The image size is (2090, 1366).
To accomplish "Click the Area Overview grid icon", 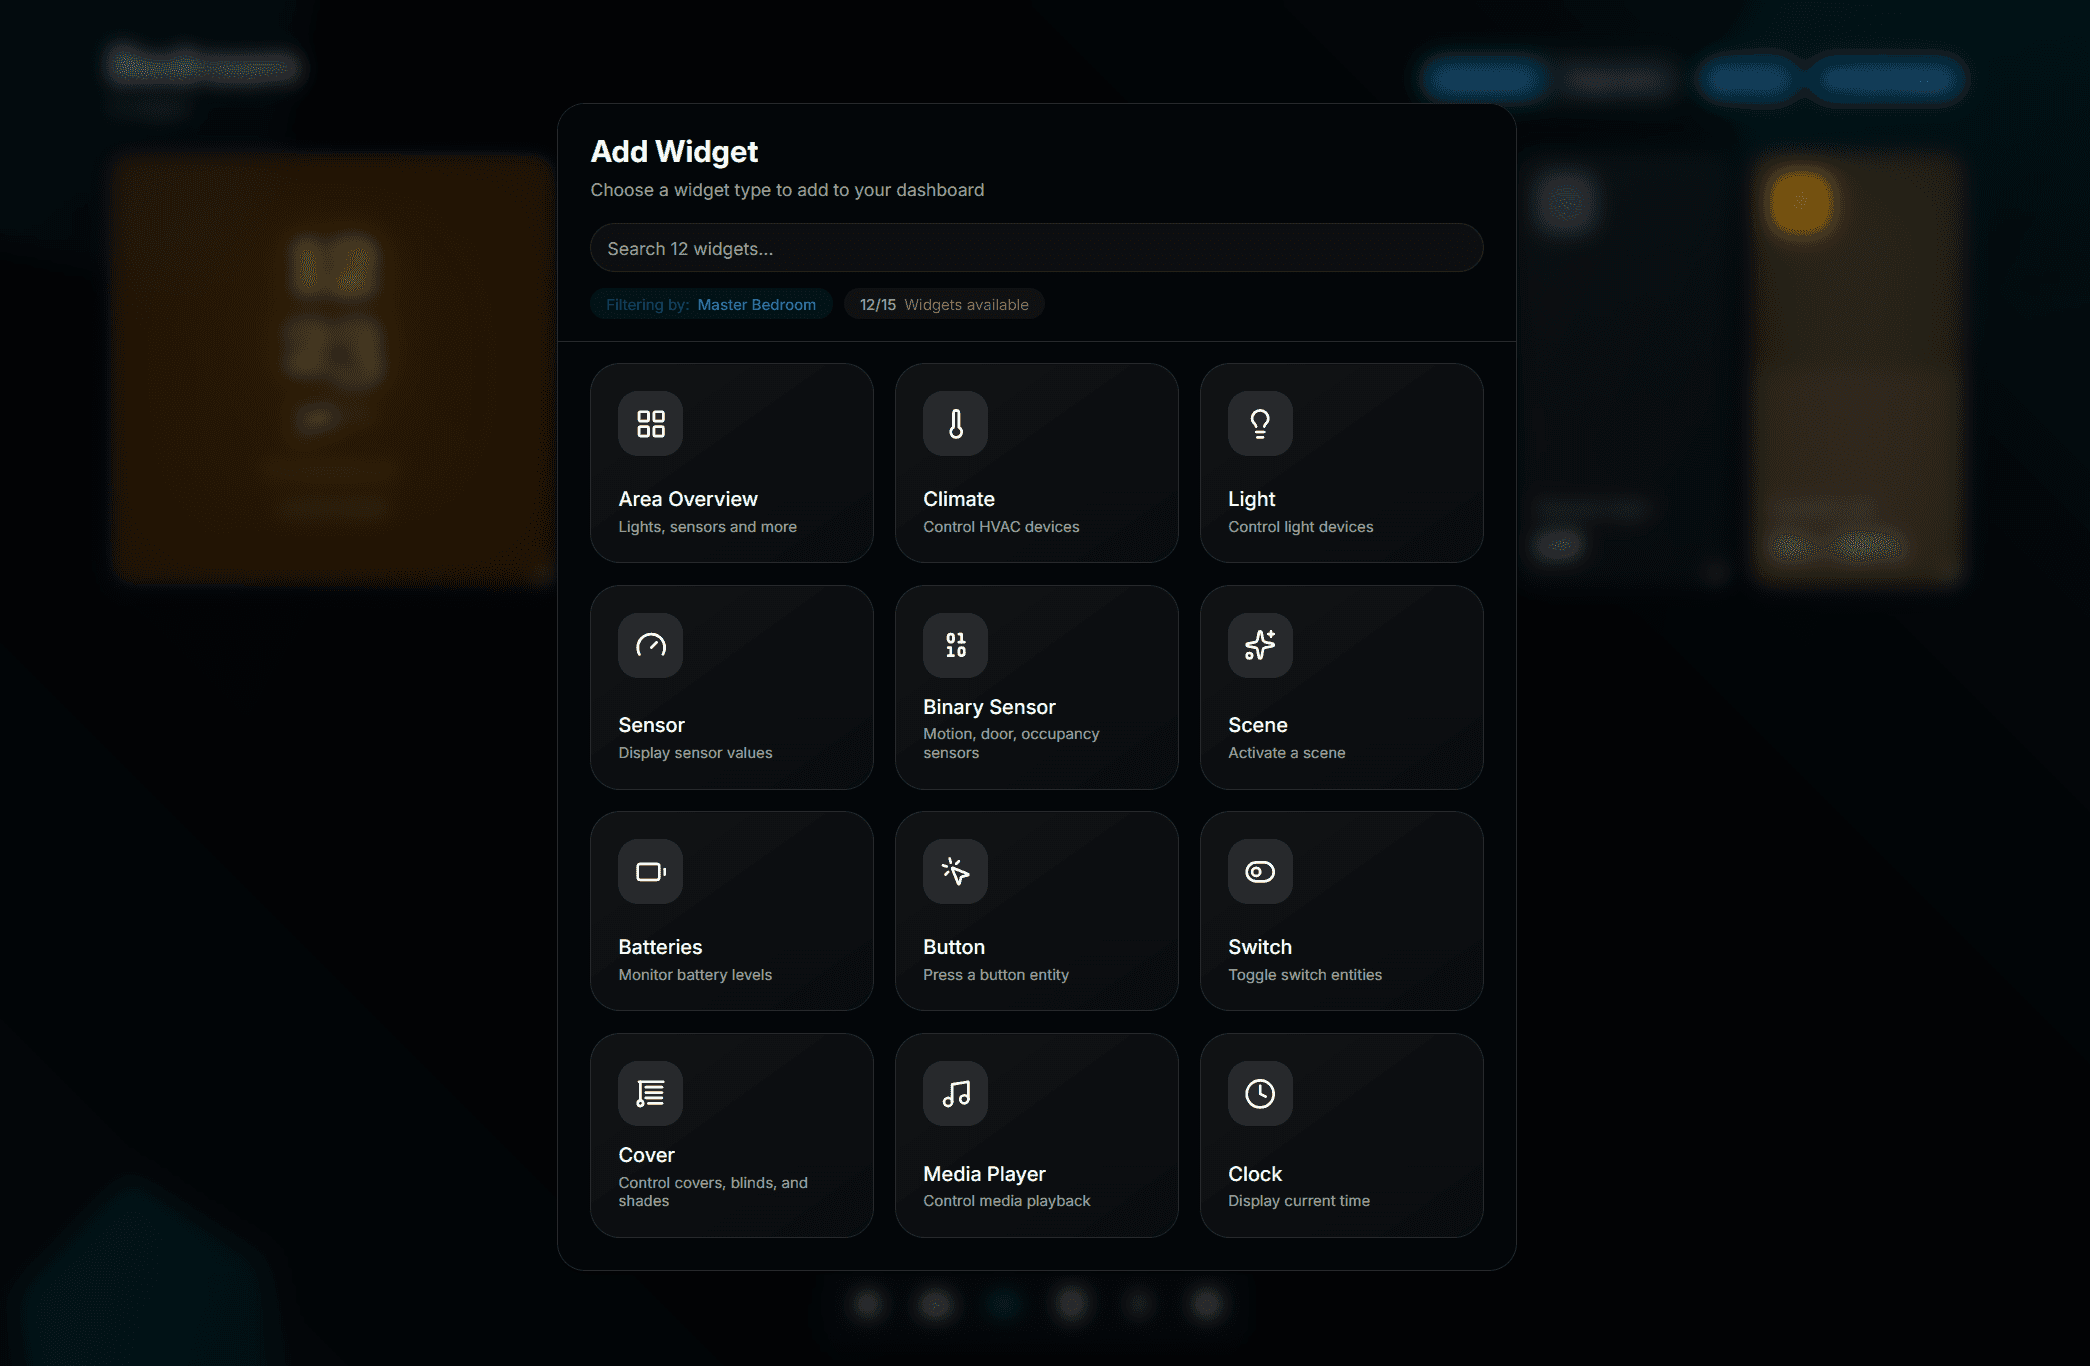I will point(650,424).
